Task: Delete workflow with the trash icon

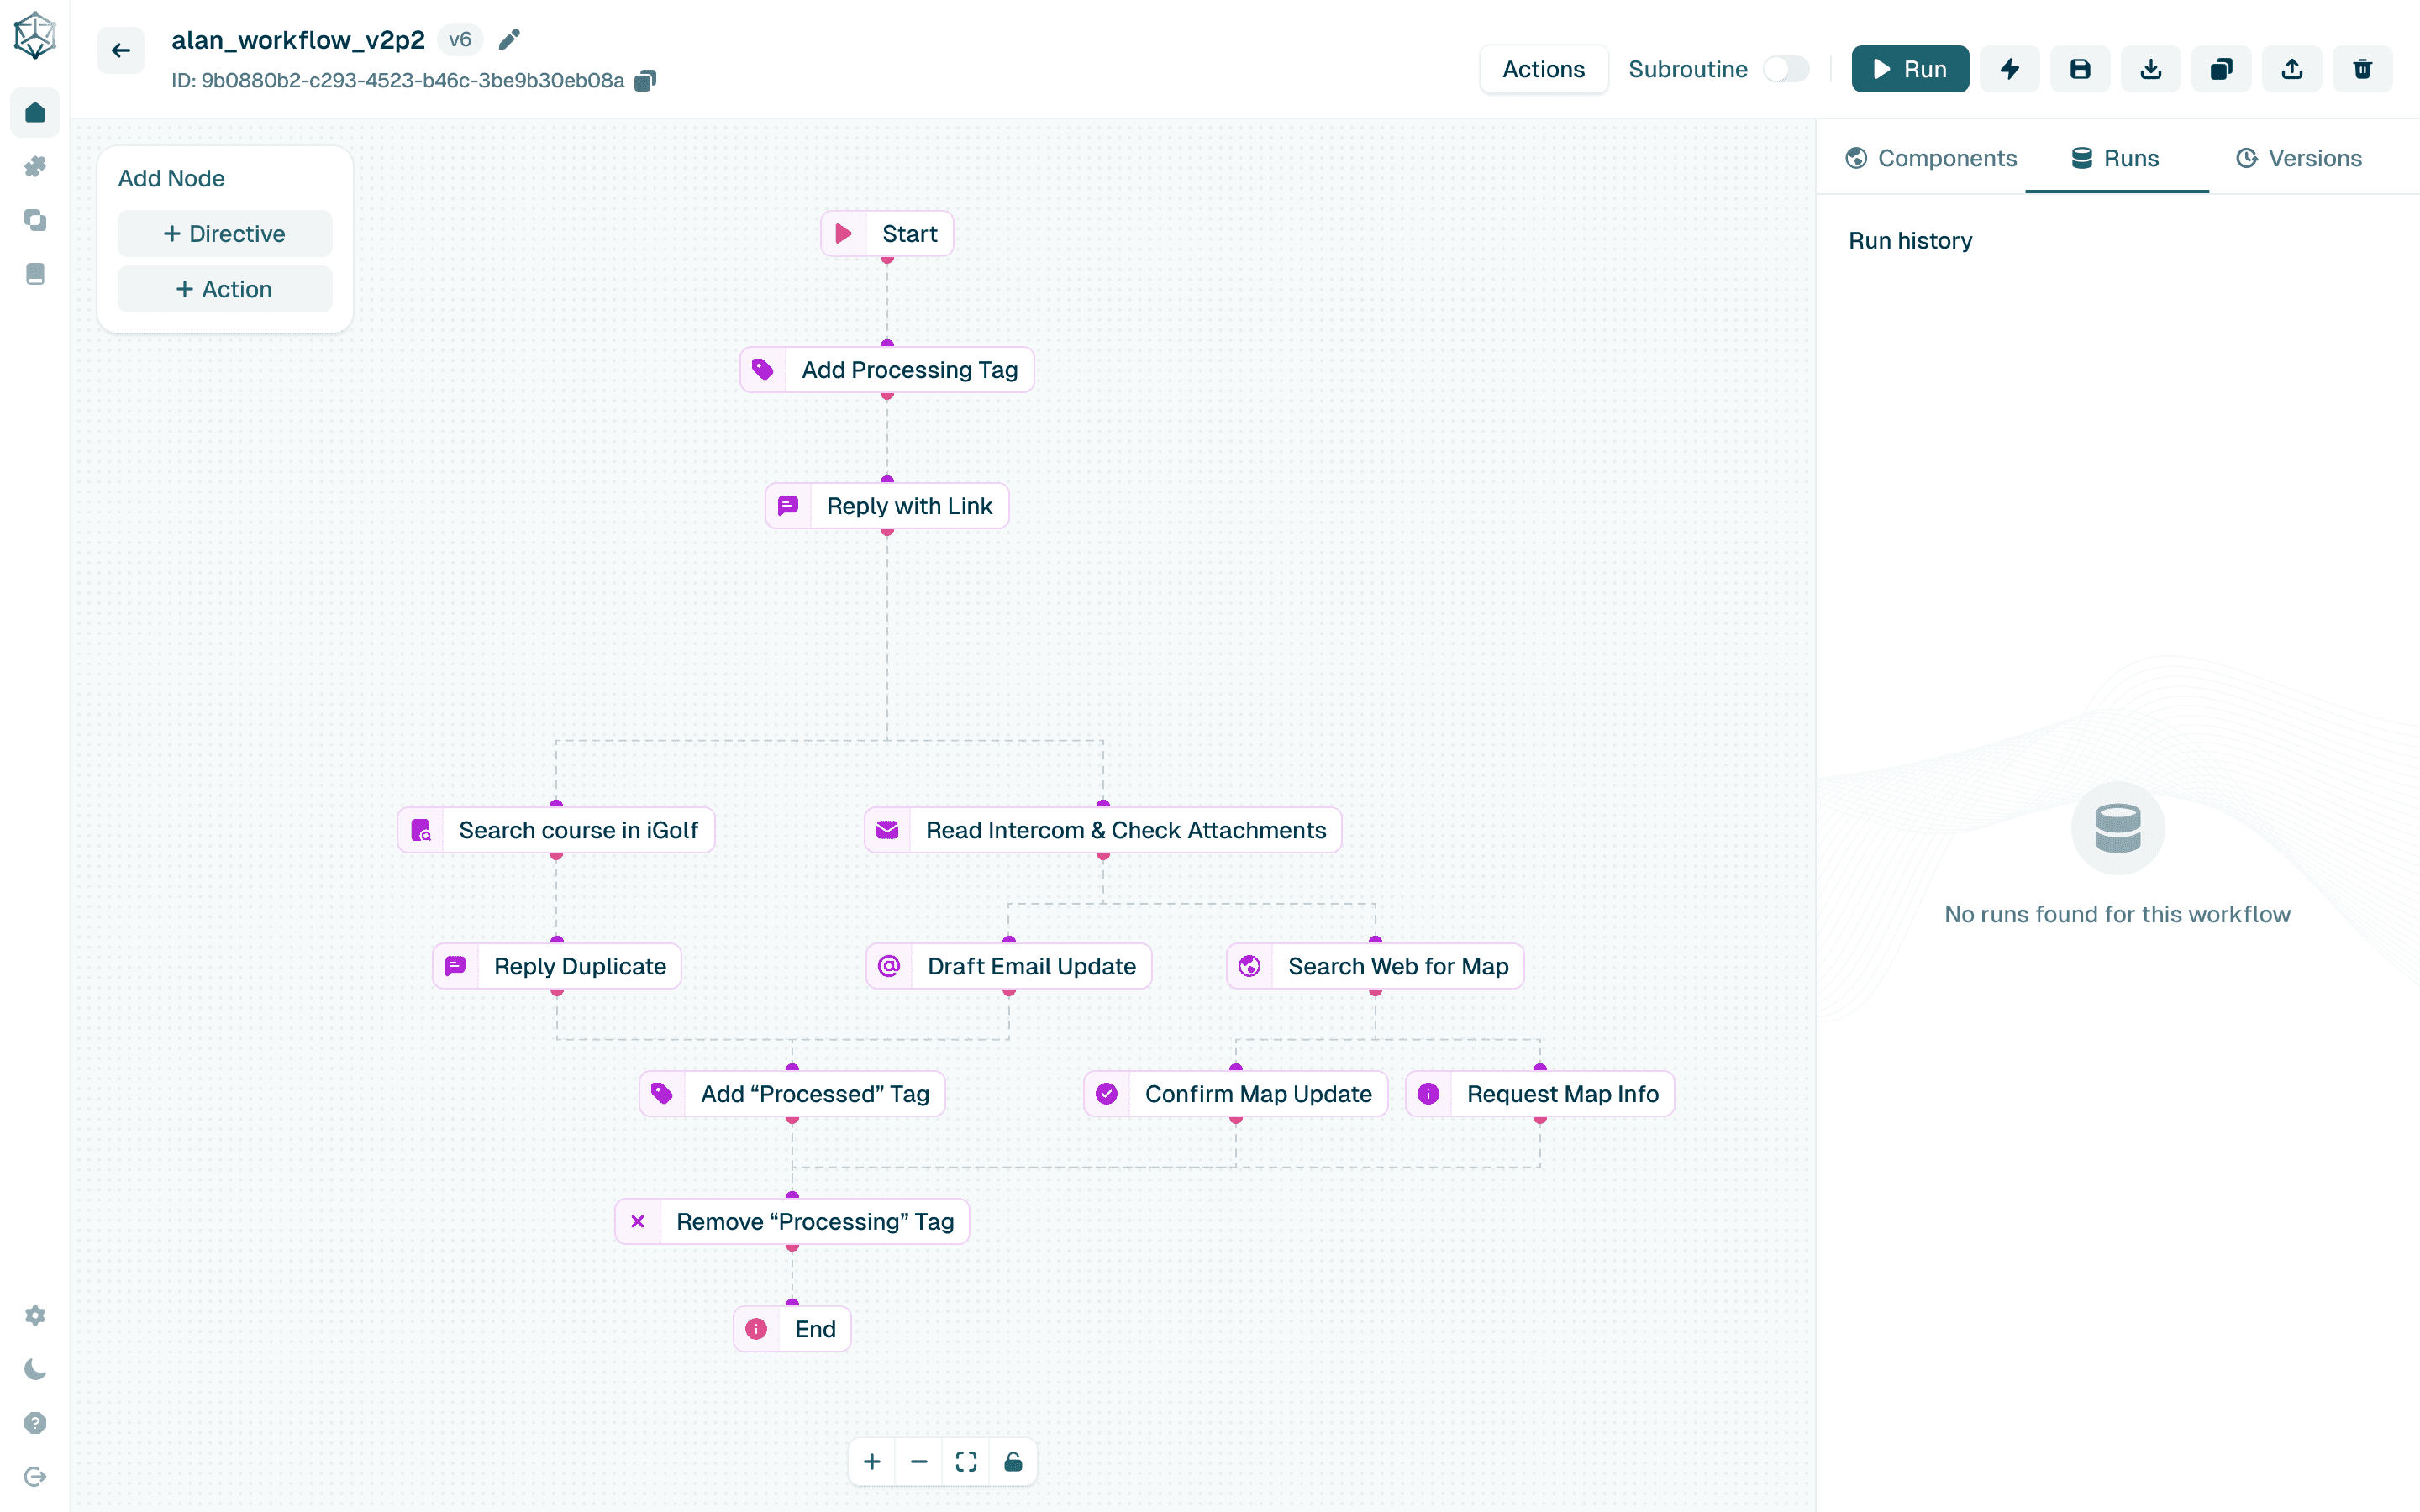Action: pos(2362,69)
